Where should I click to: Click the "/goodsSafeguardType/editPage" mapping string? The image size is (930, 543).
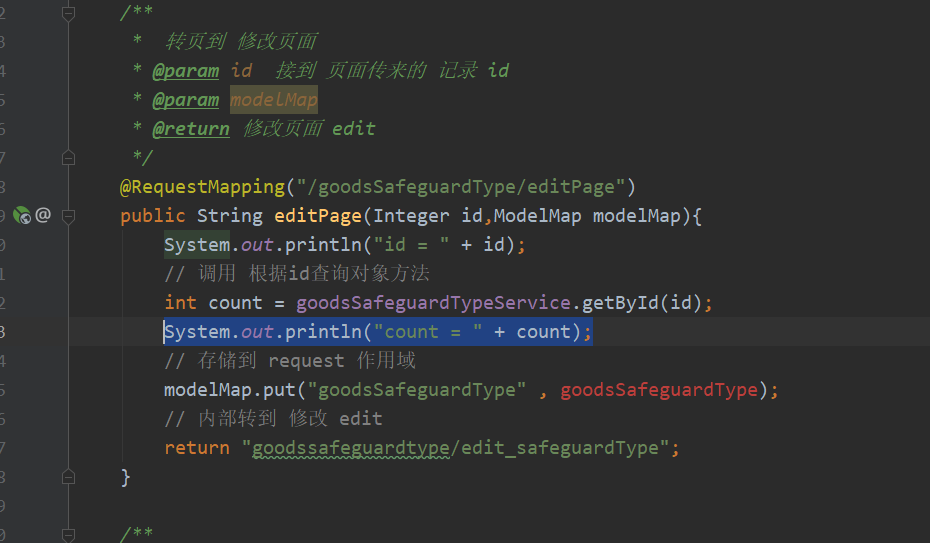(461, 187)
